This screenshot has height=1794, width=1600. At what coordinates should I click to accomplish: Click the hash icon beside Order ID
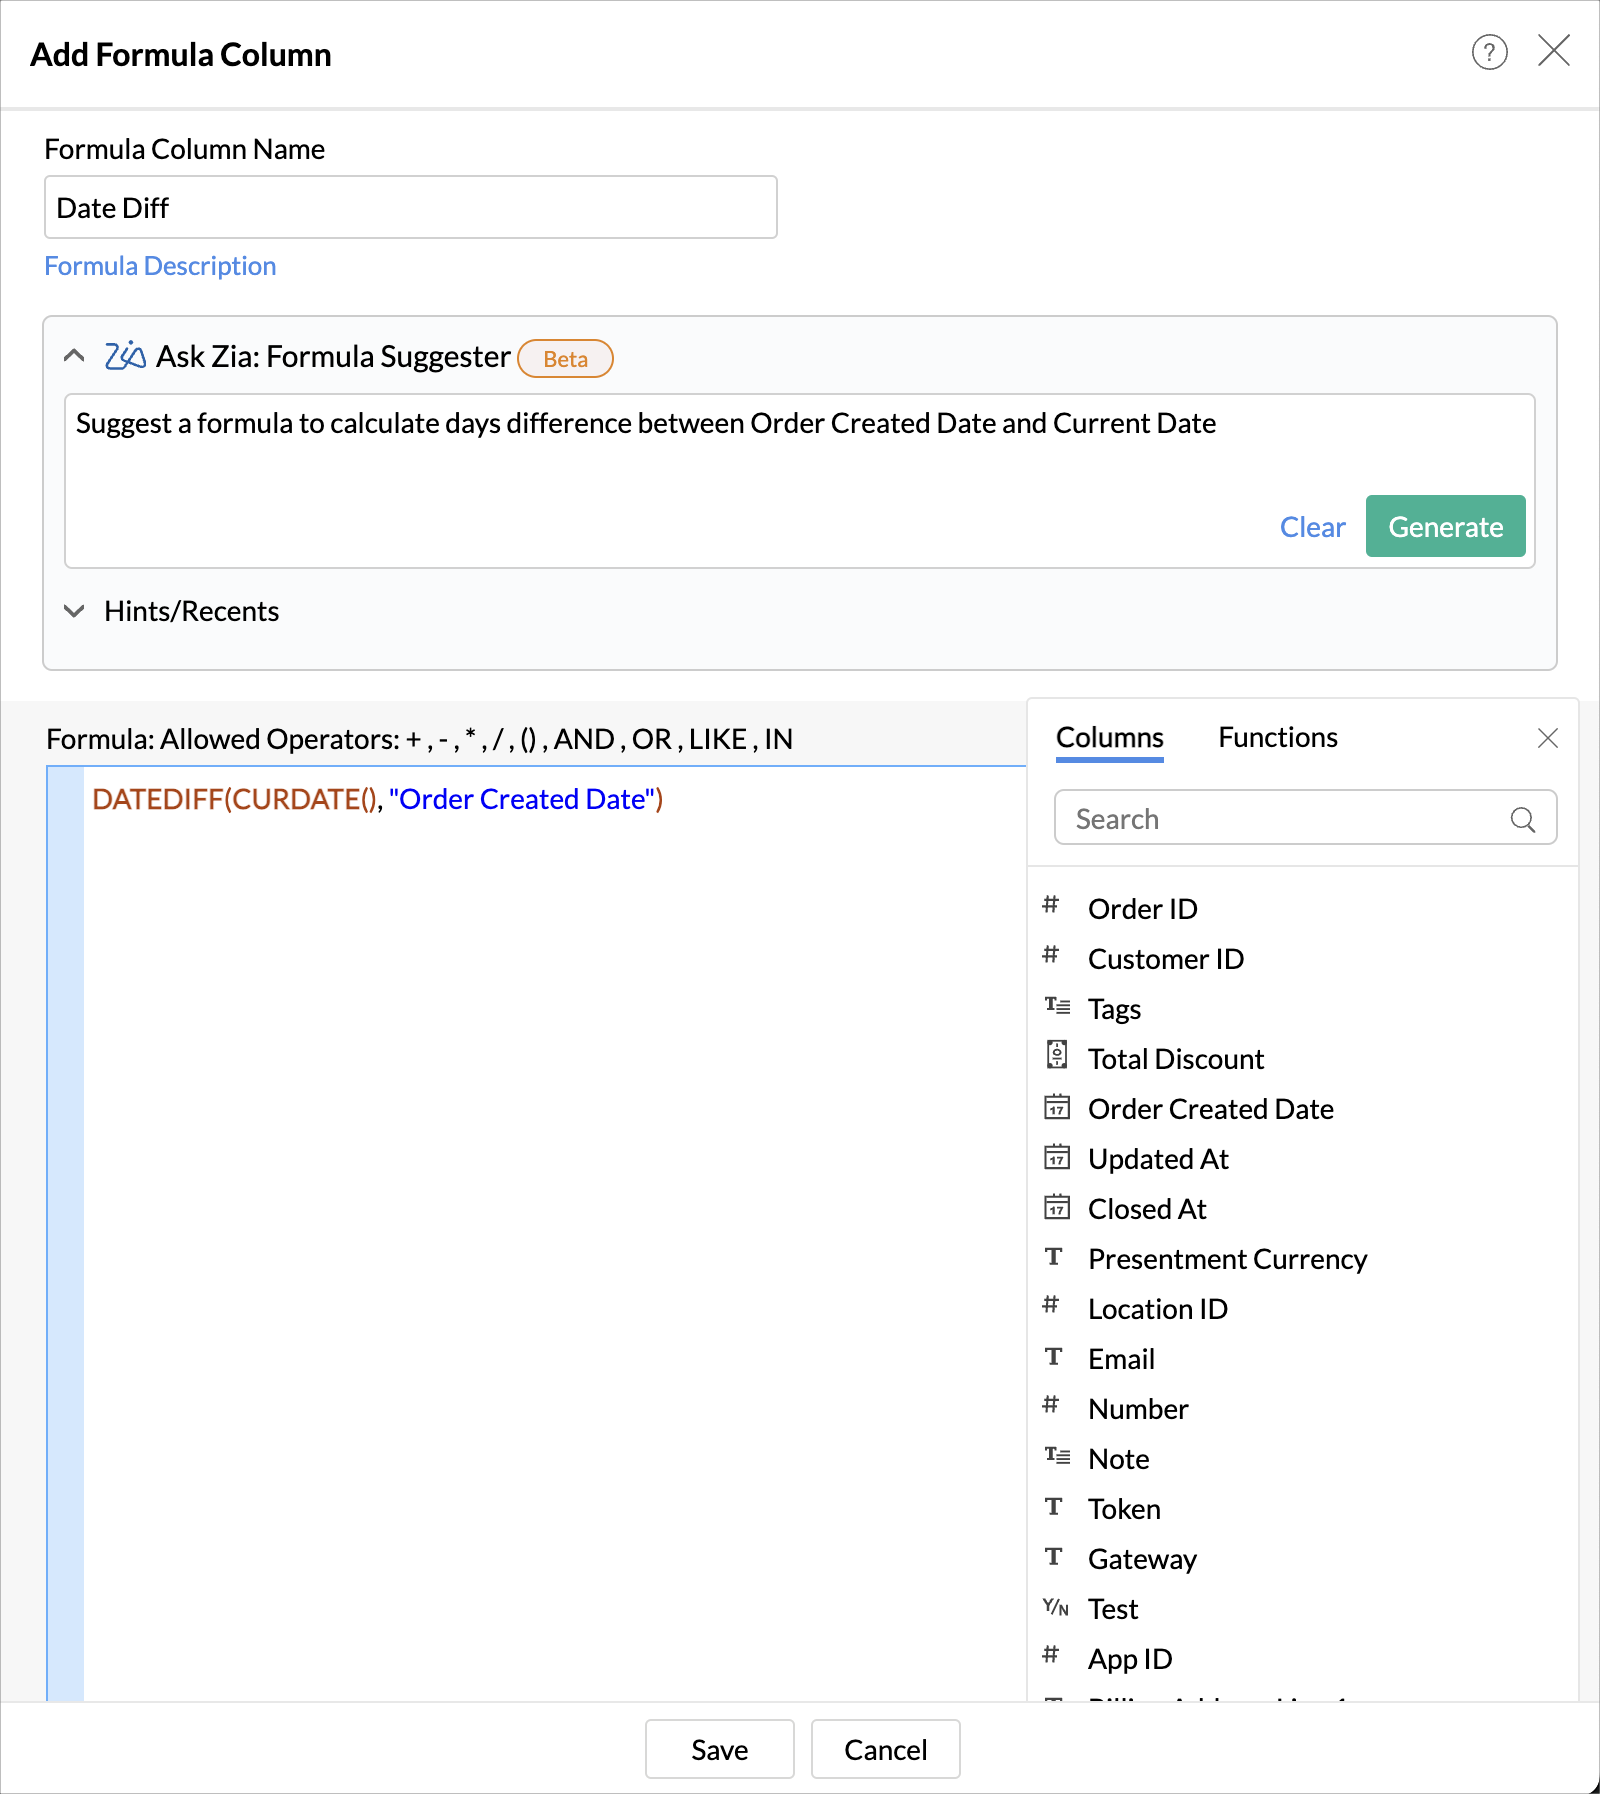[x=1050, y=905]
